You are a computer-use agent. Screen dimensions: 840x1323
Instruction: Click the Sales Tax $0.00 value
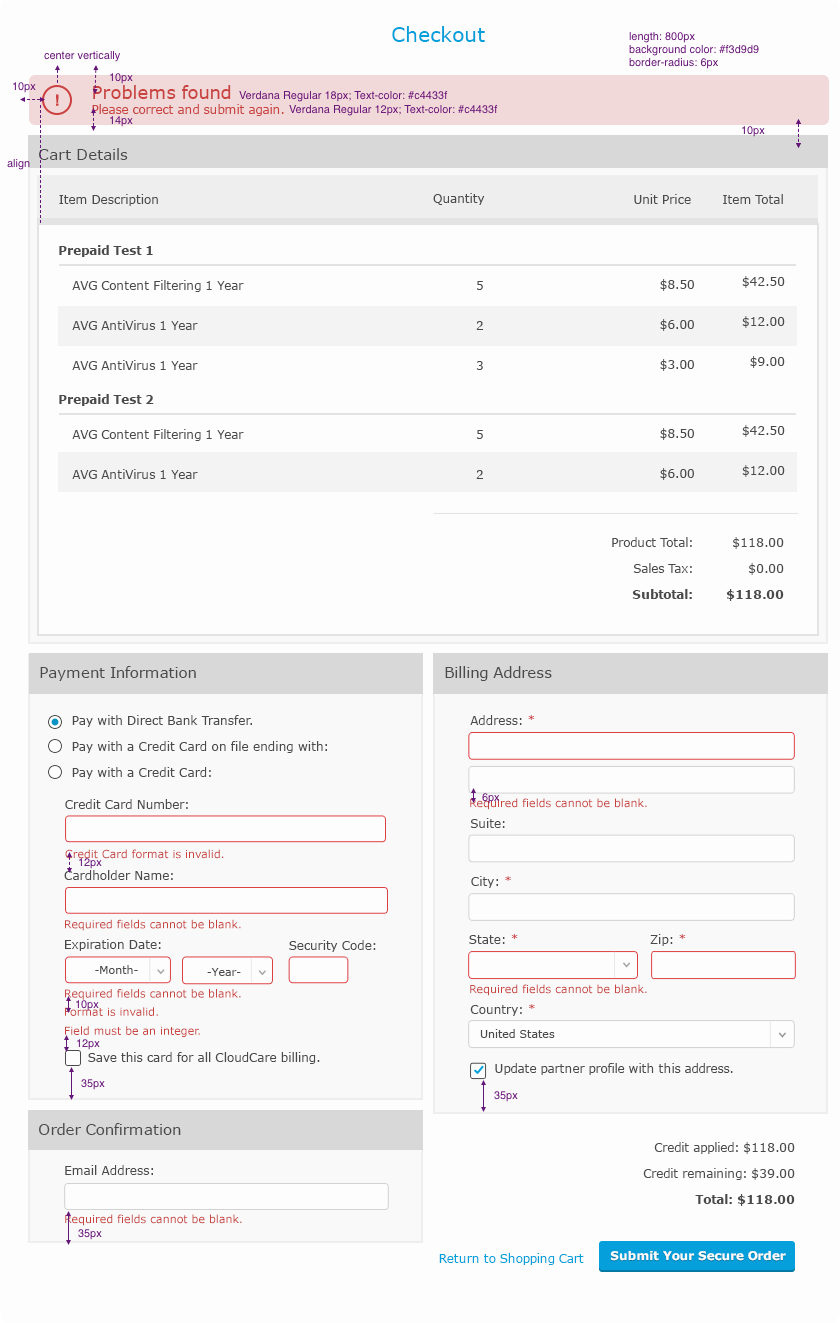pos(766,569)
